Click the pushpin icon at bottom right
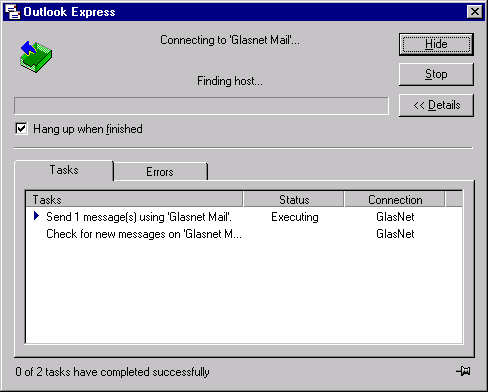 (x=463, y=371)
